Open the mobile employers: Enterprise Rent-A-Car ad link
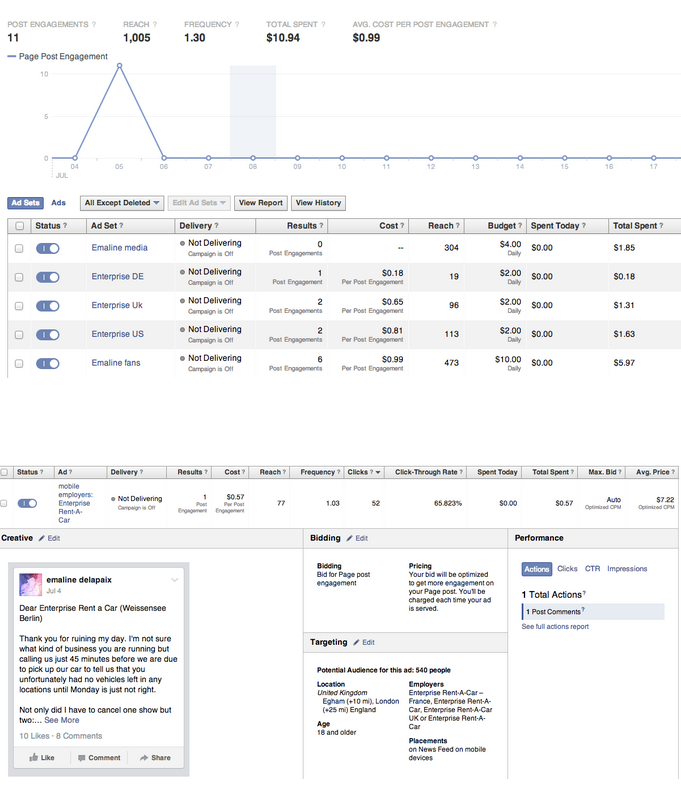This screenshot has height=785, width=681. pyautogui.click(x=75, y=503)
